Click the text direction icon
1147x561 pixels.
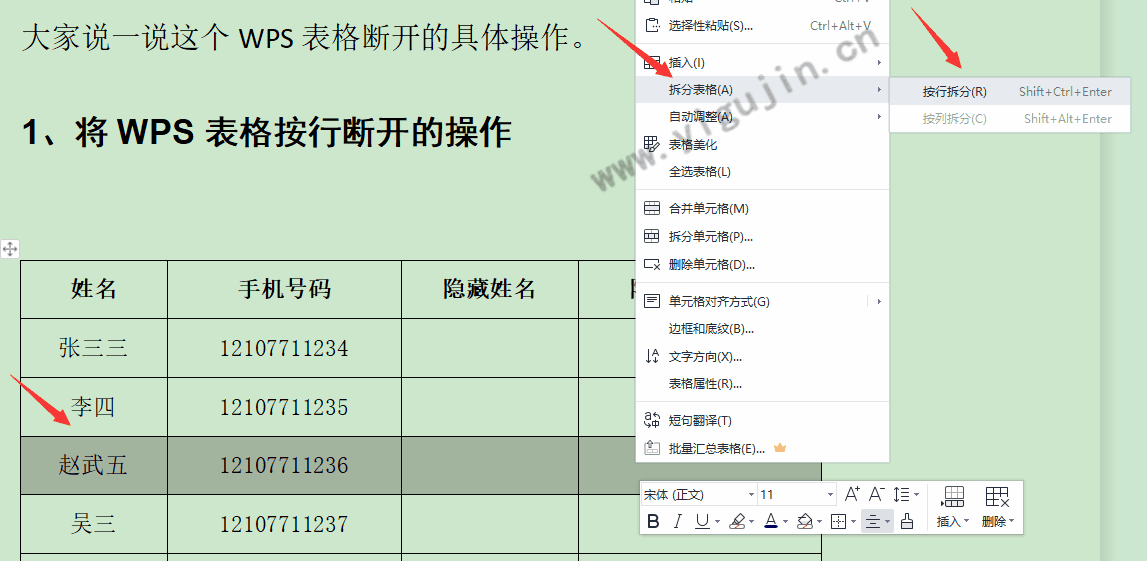pyautogui.click(x=651, y=356)
